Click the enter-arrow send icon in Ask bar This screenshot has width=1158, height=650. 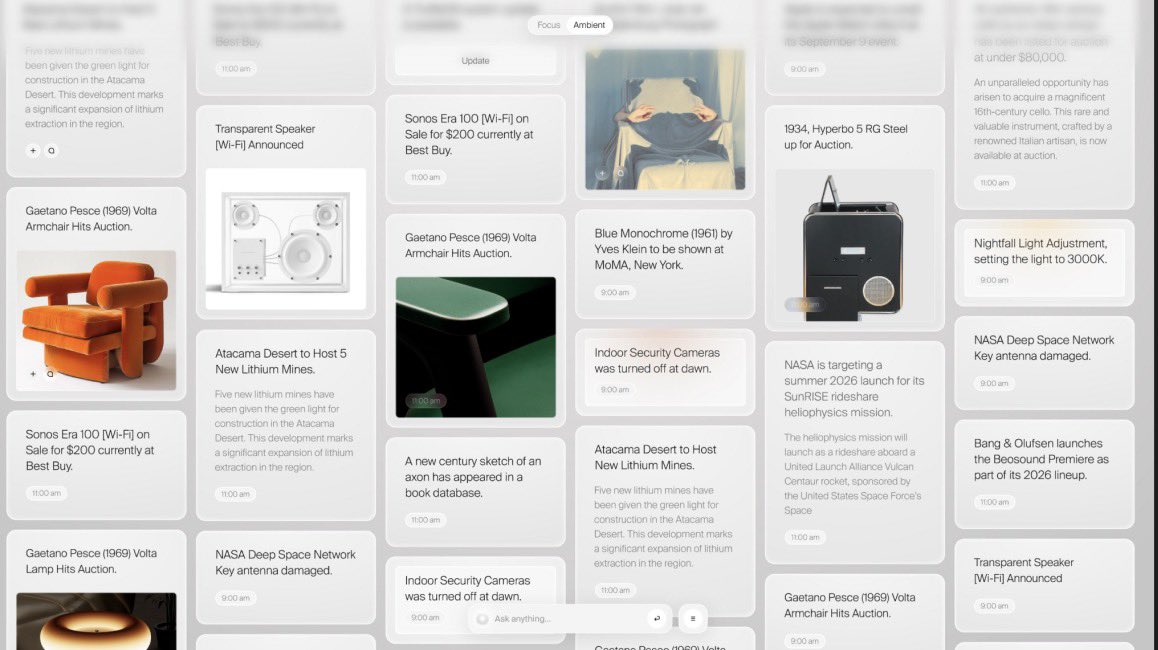(657, 618)
